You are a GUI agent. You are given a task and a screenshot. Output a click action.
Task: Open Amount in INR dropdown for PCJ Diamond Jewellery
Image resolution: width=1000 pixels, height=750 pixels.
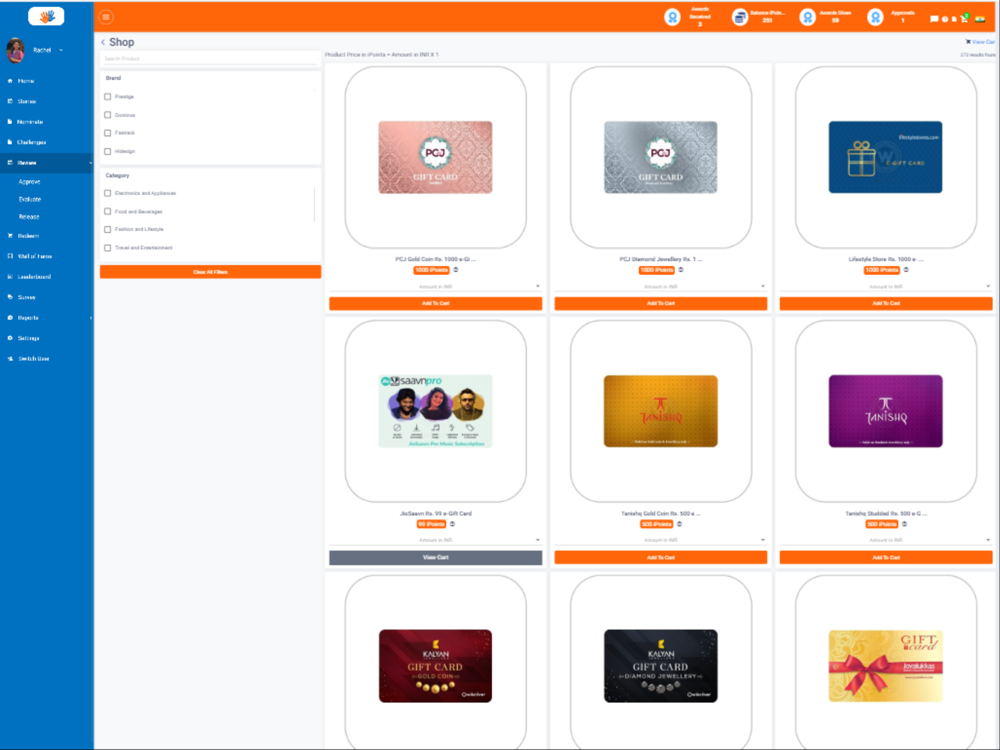[661, 286]
